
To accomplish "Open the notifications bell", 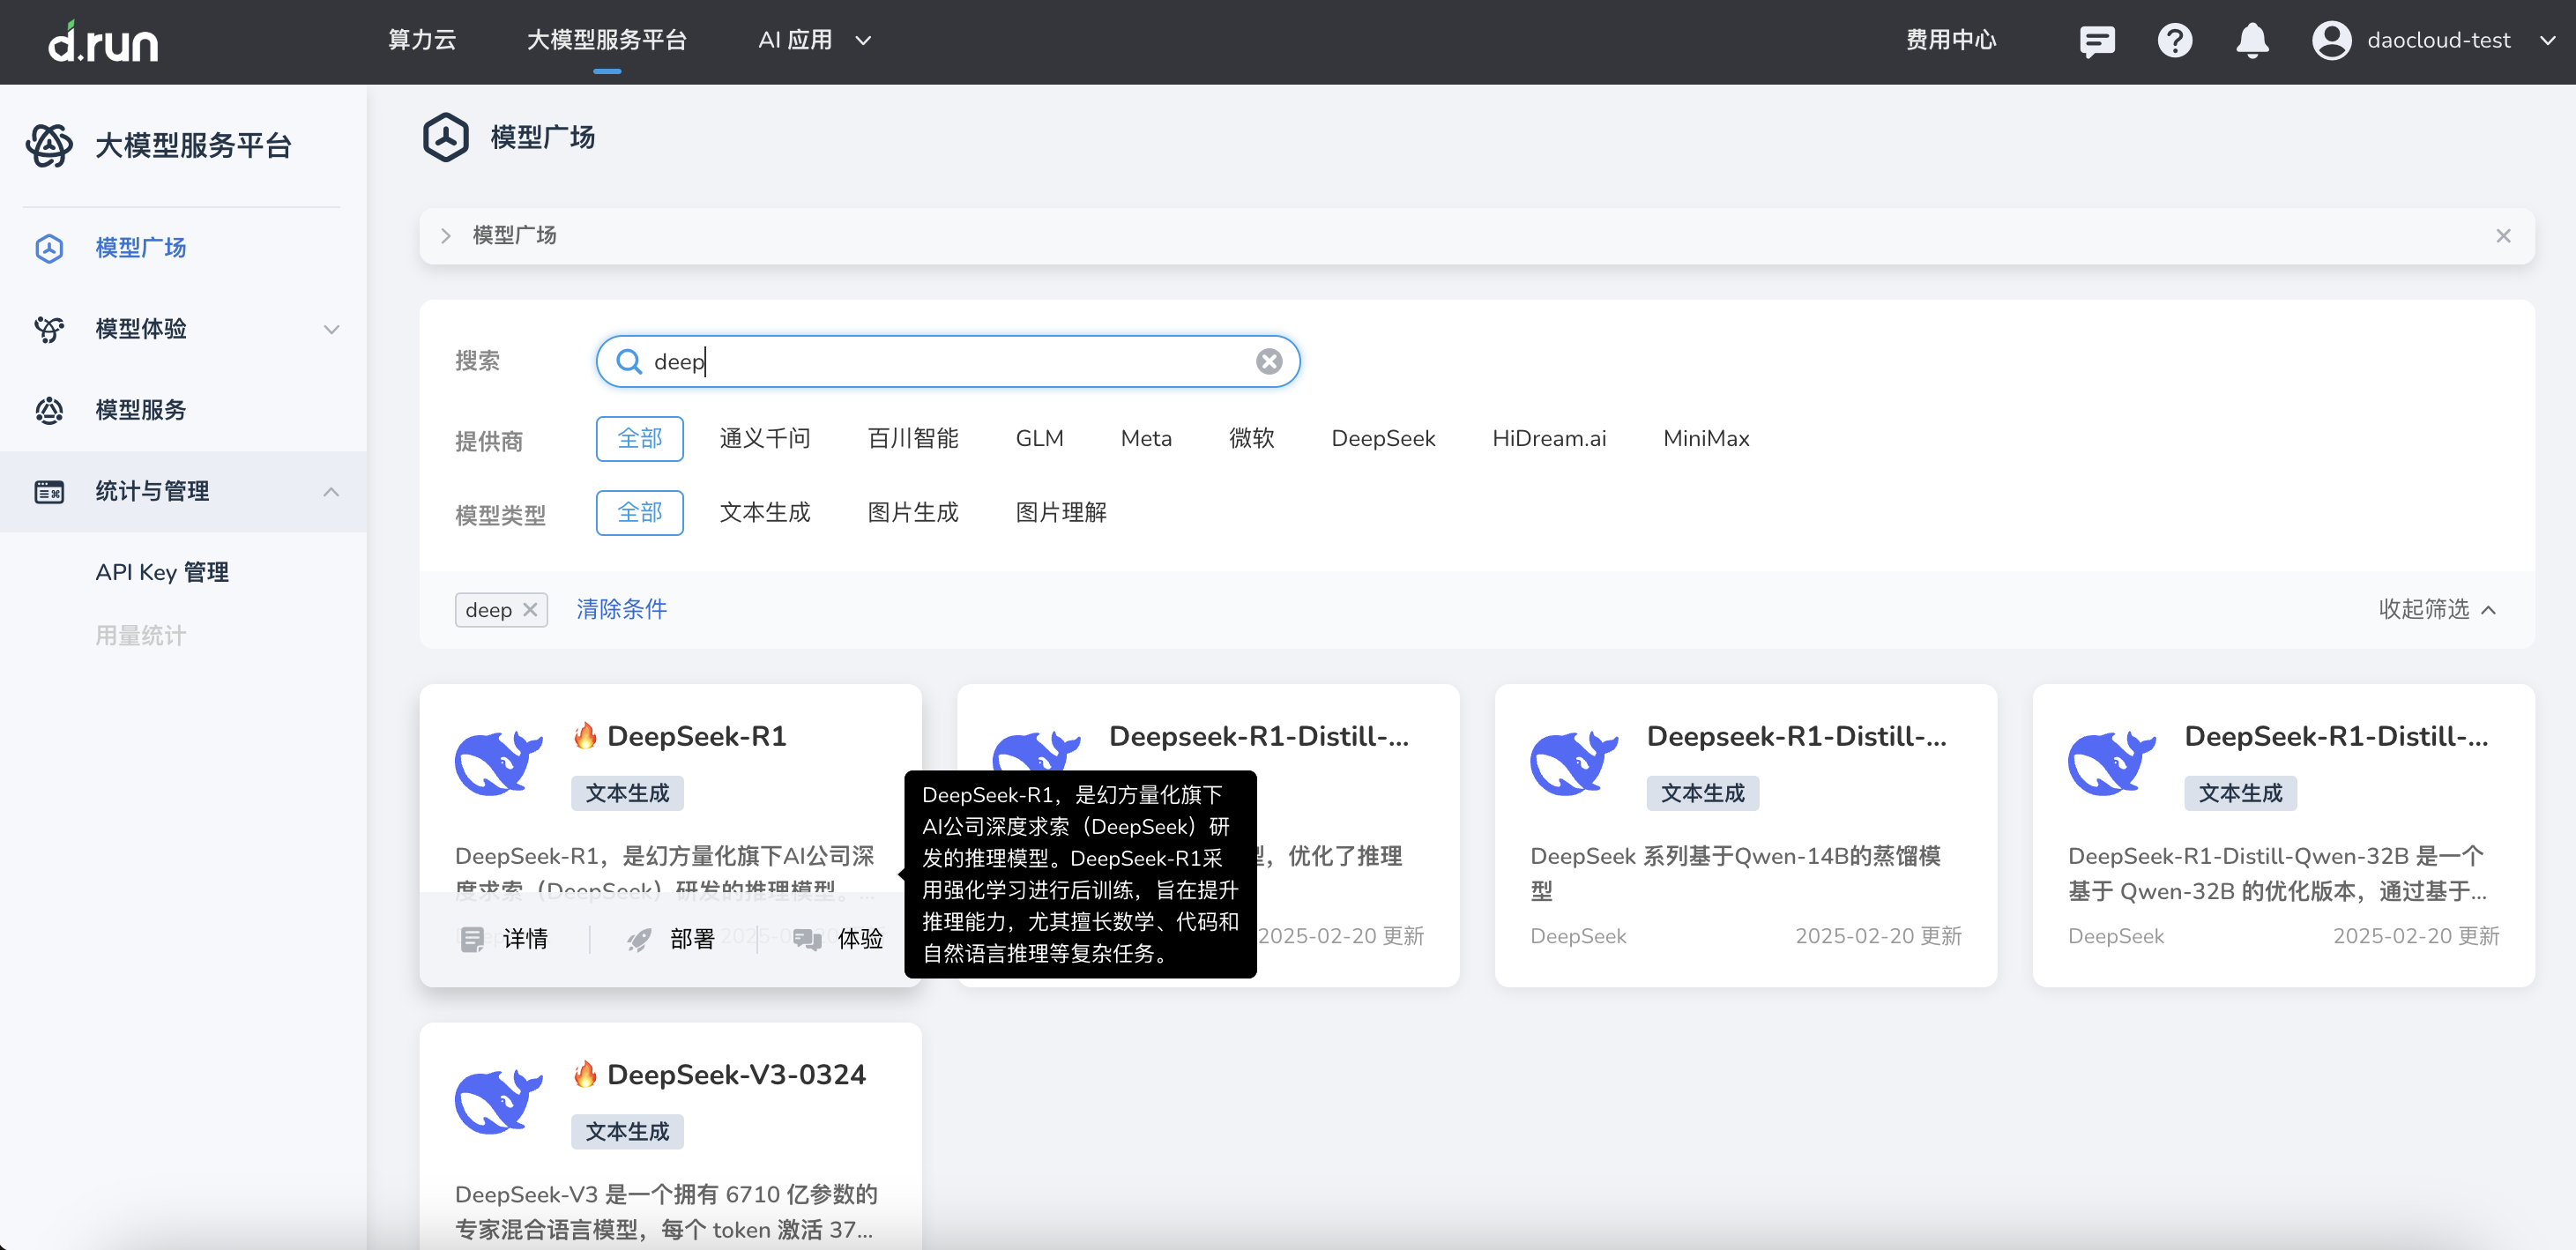I will pyautogui.click(x=2252, y=41).
